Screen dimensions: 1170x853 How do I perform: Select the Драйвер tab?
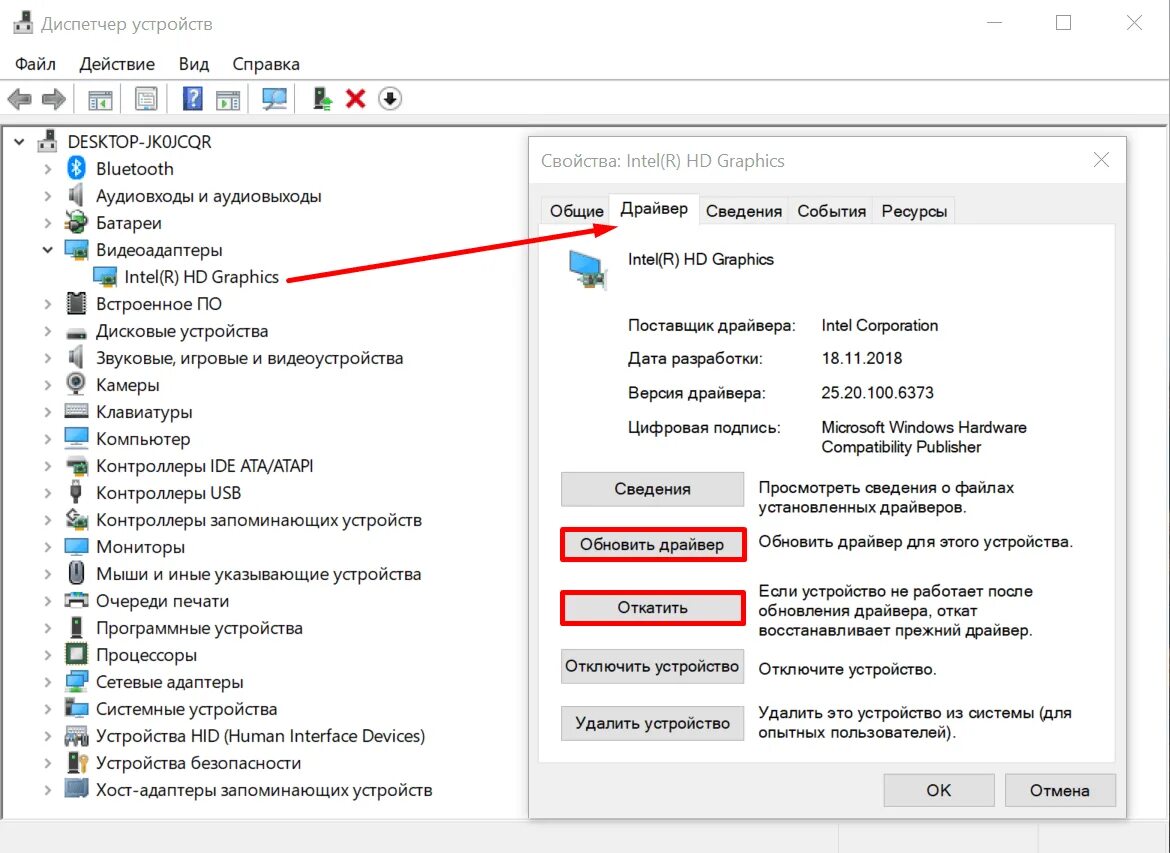tap(654, 208)
